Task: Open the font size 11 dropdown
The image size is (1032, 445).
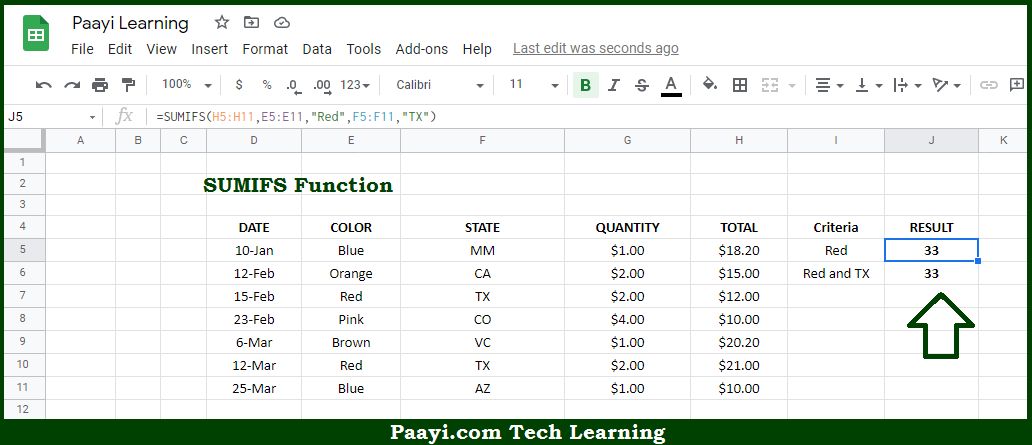Action: coord(534,85)
